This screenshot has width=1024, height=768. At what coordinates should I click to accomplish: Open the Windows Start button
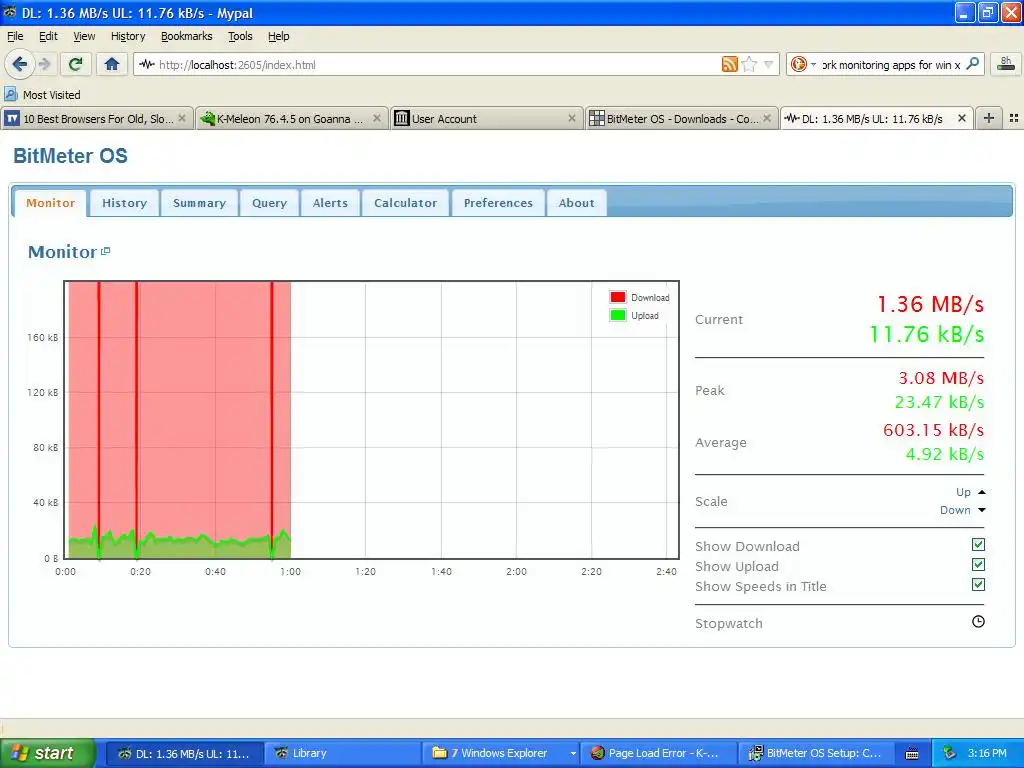pyautogui.click(x=47, y=753)
